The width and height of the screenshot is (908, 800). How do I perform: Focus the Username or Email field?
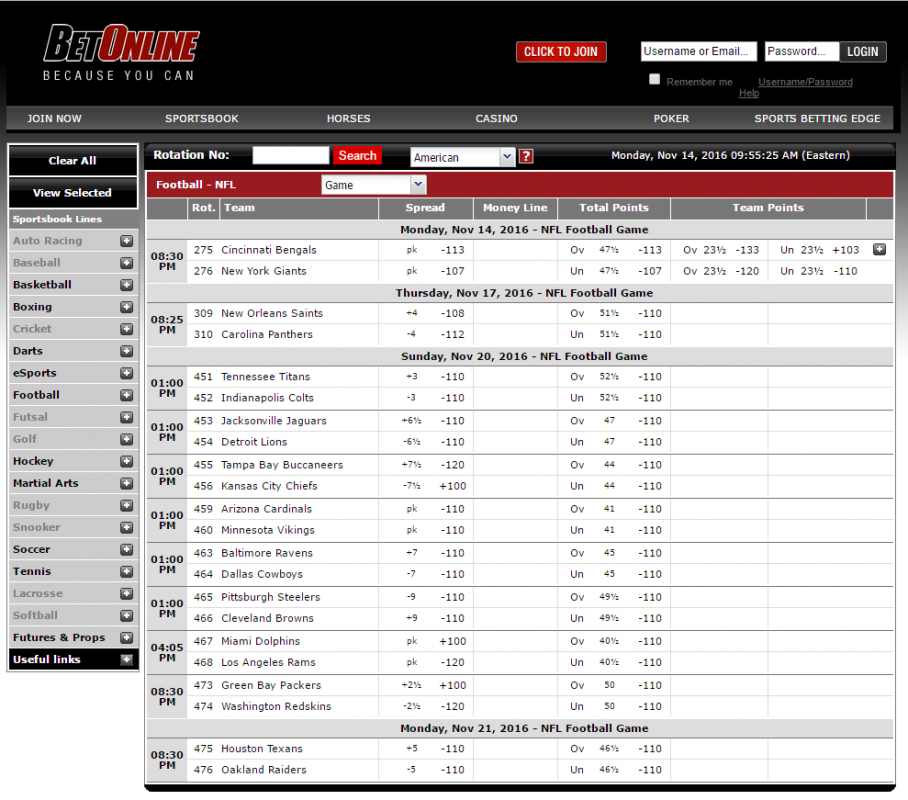click(x=698, y=52)
